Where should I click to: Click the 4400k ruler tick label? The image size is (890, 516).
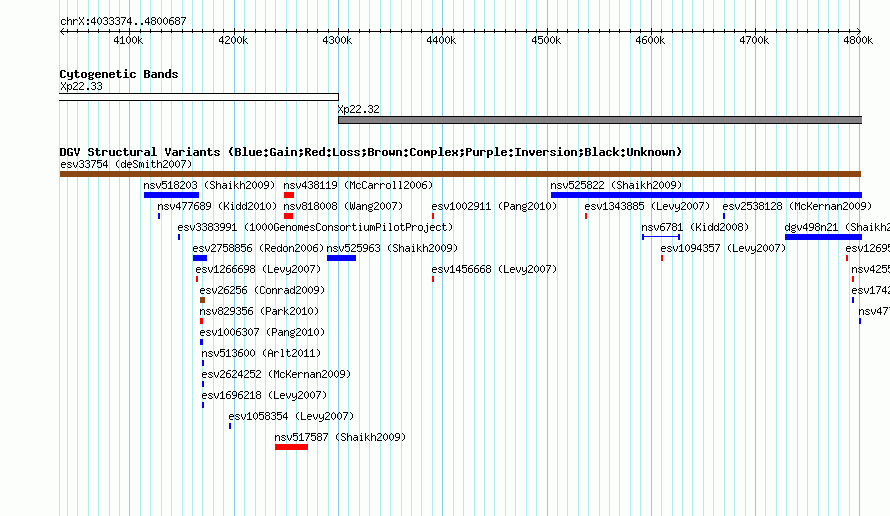pyautogui.click(x=441, y=40)
